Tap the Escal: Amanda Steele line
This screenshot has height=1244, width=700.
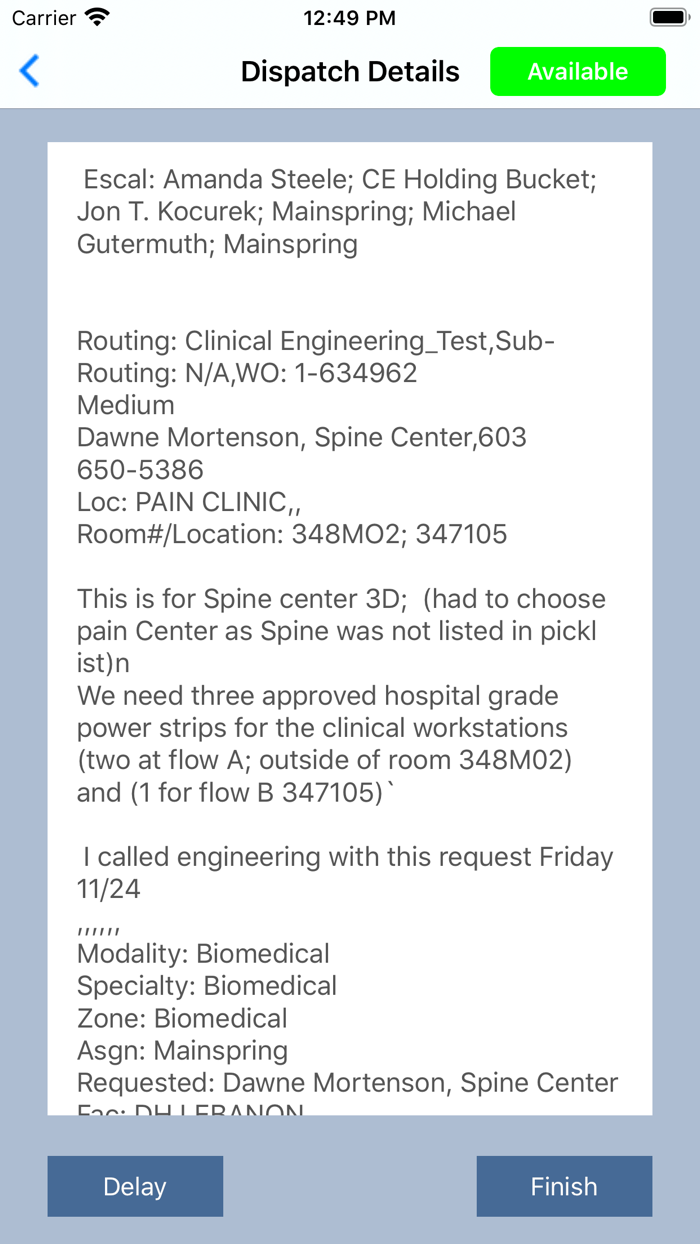340,180
